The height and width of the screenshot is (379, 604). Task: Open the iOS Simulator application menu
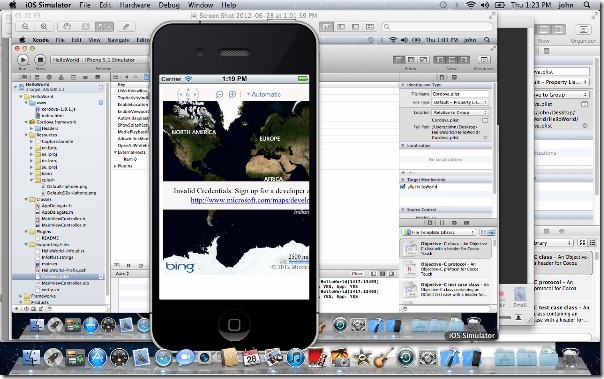[x=48, y=5]
